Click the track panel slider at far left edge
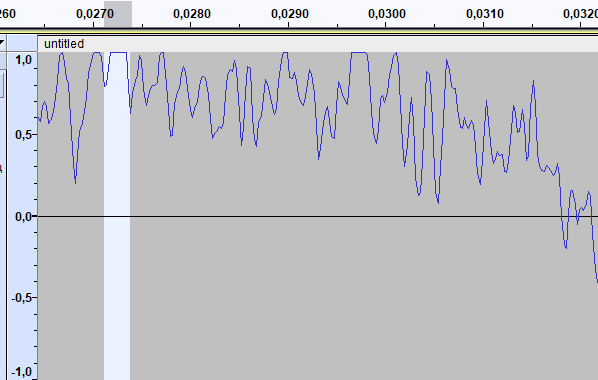Viewport: 598px width, 380px height. coord(2,84)
